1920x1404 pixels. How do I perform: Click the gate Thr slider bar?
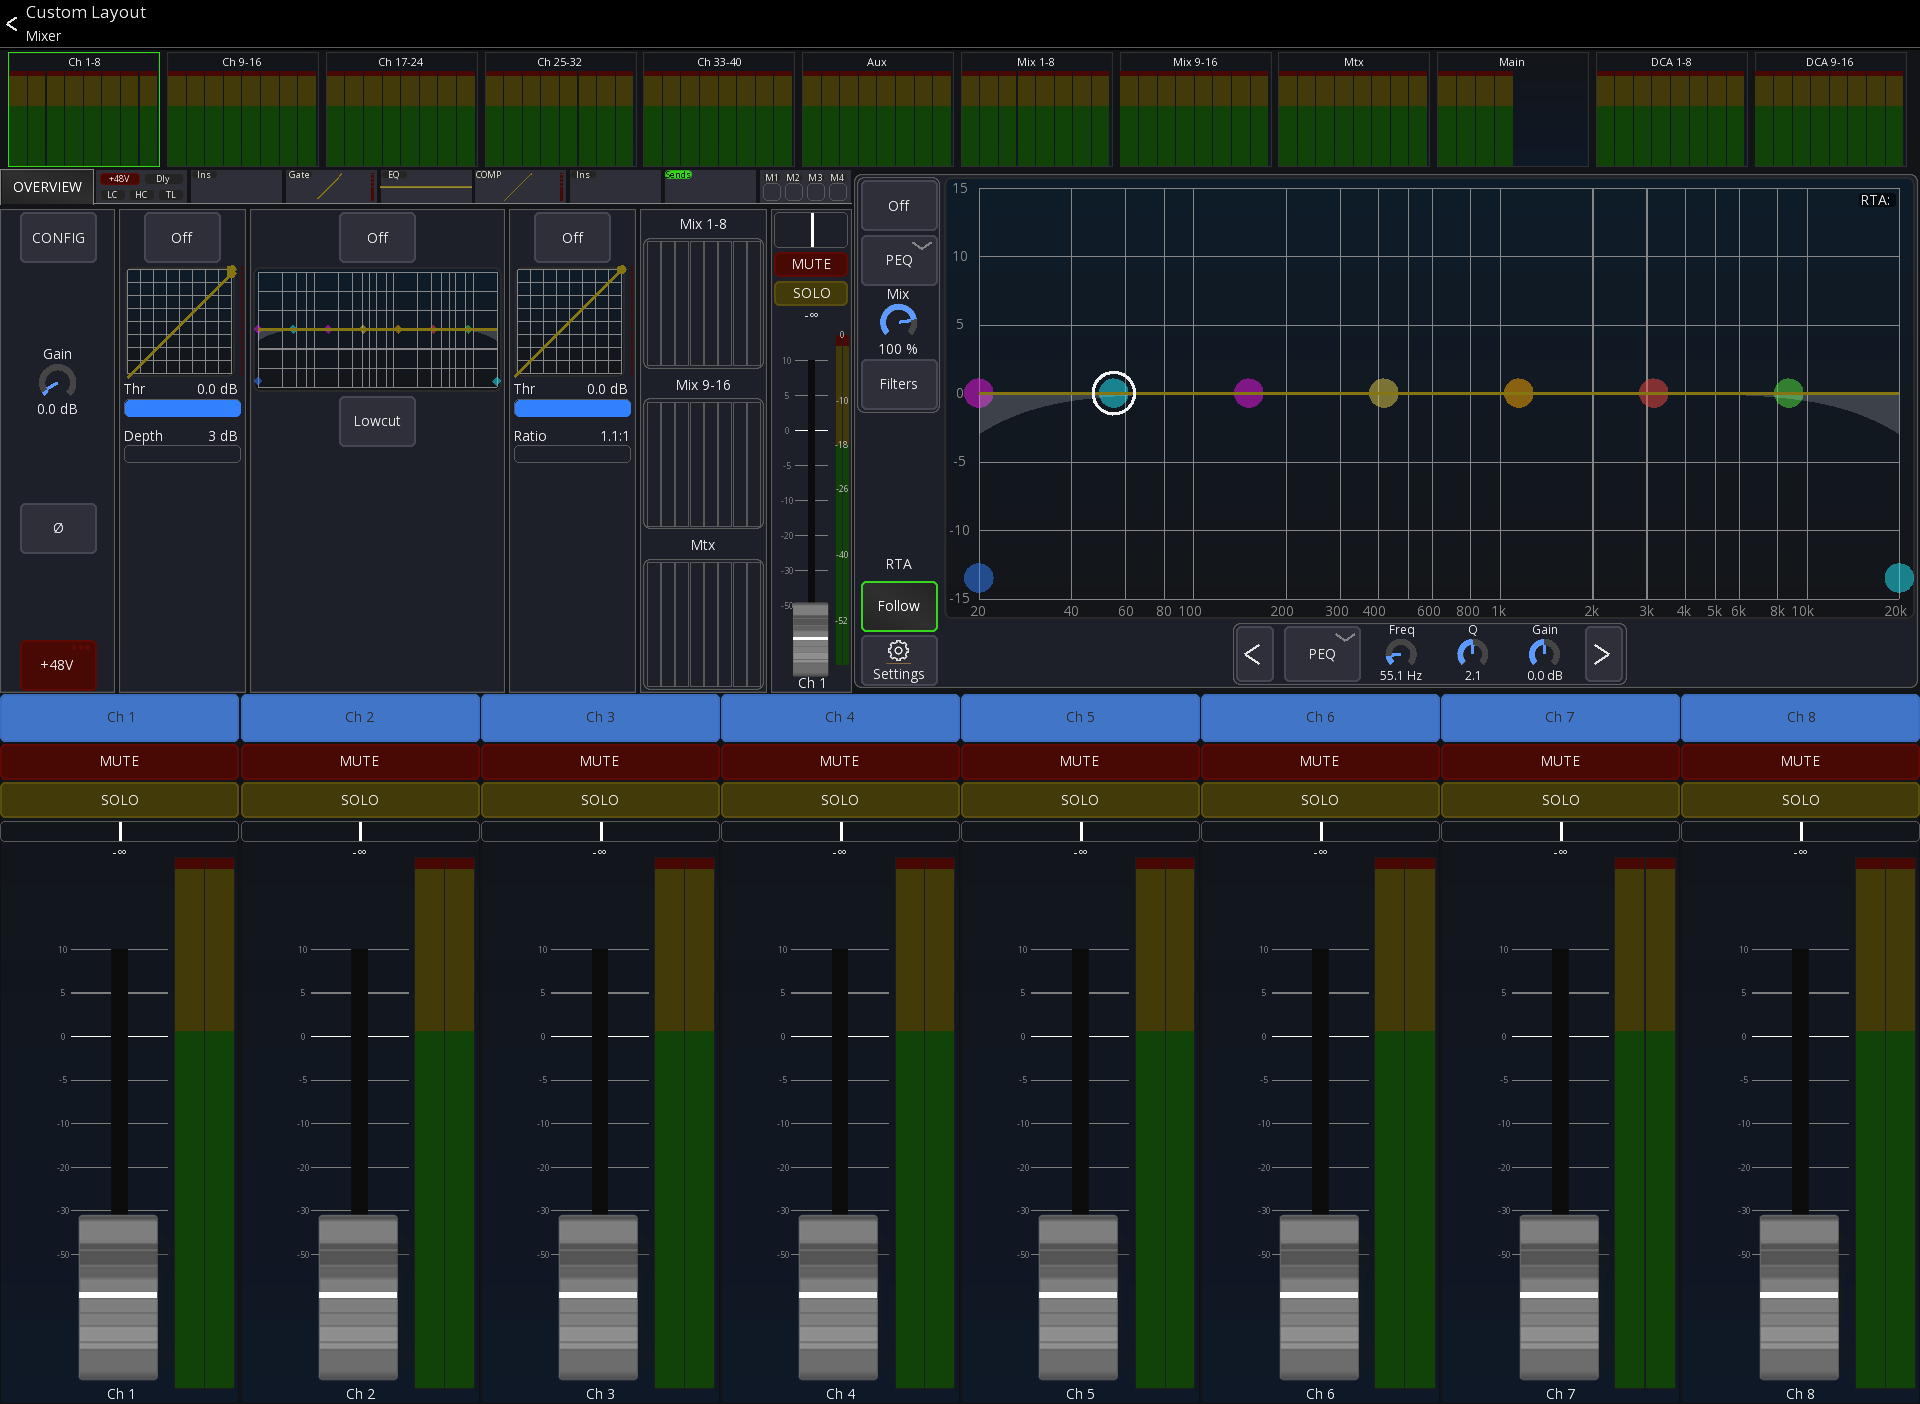(182, 408)
